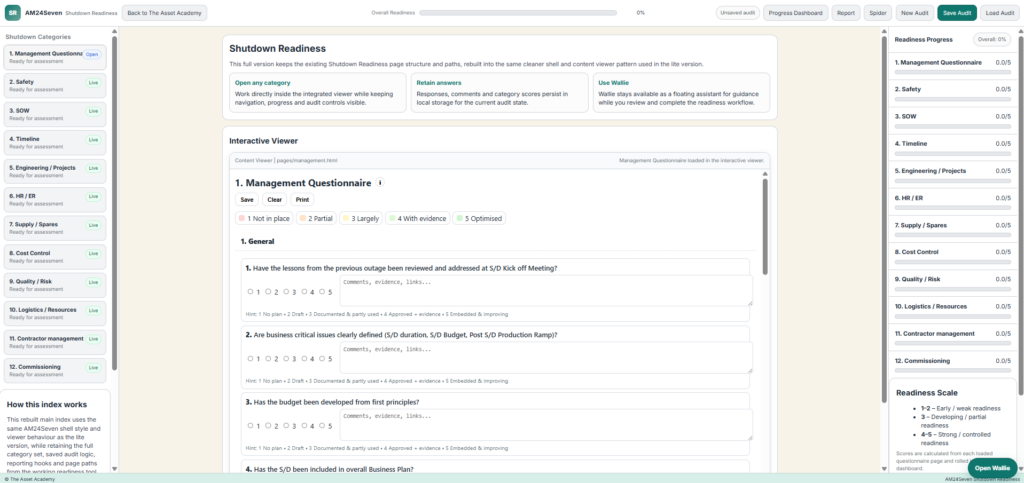Open the Report view
1024x483 pixels.
tap(846, 13)
